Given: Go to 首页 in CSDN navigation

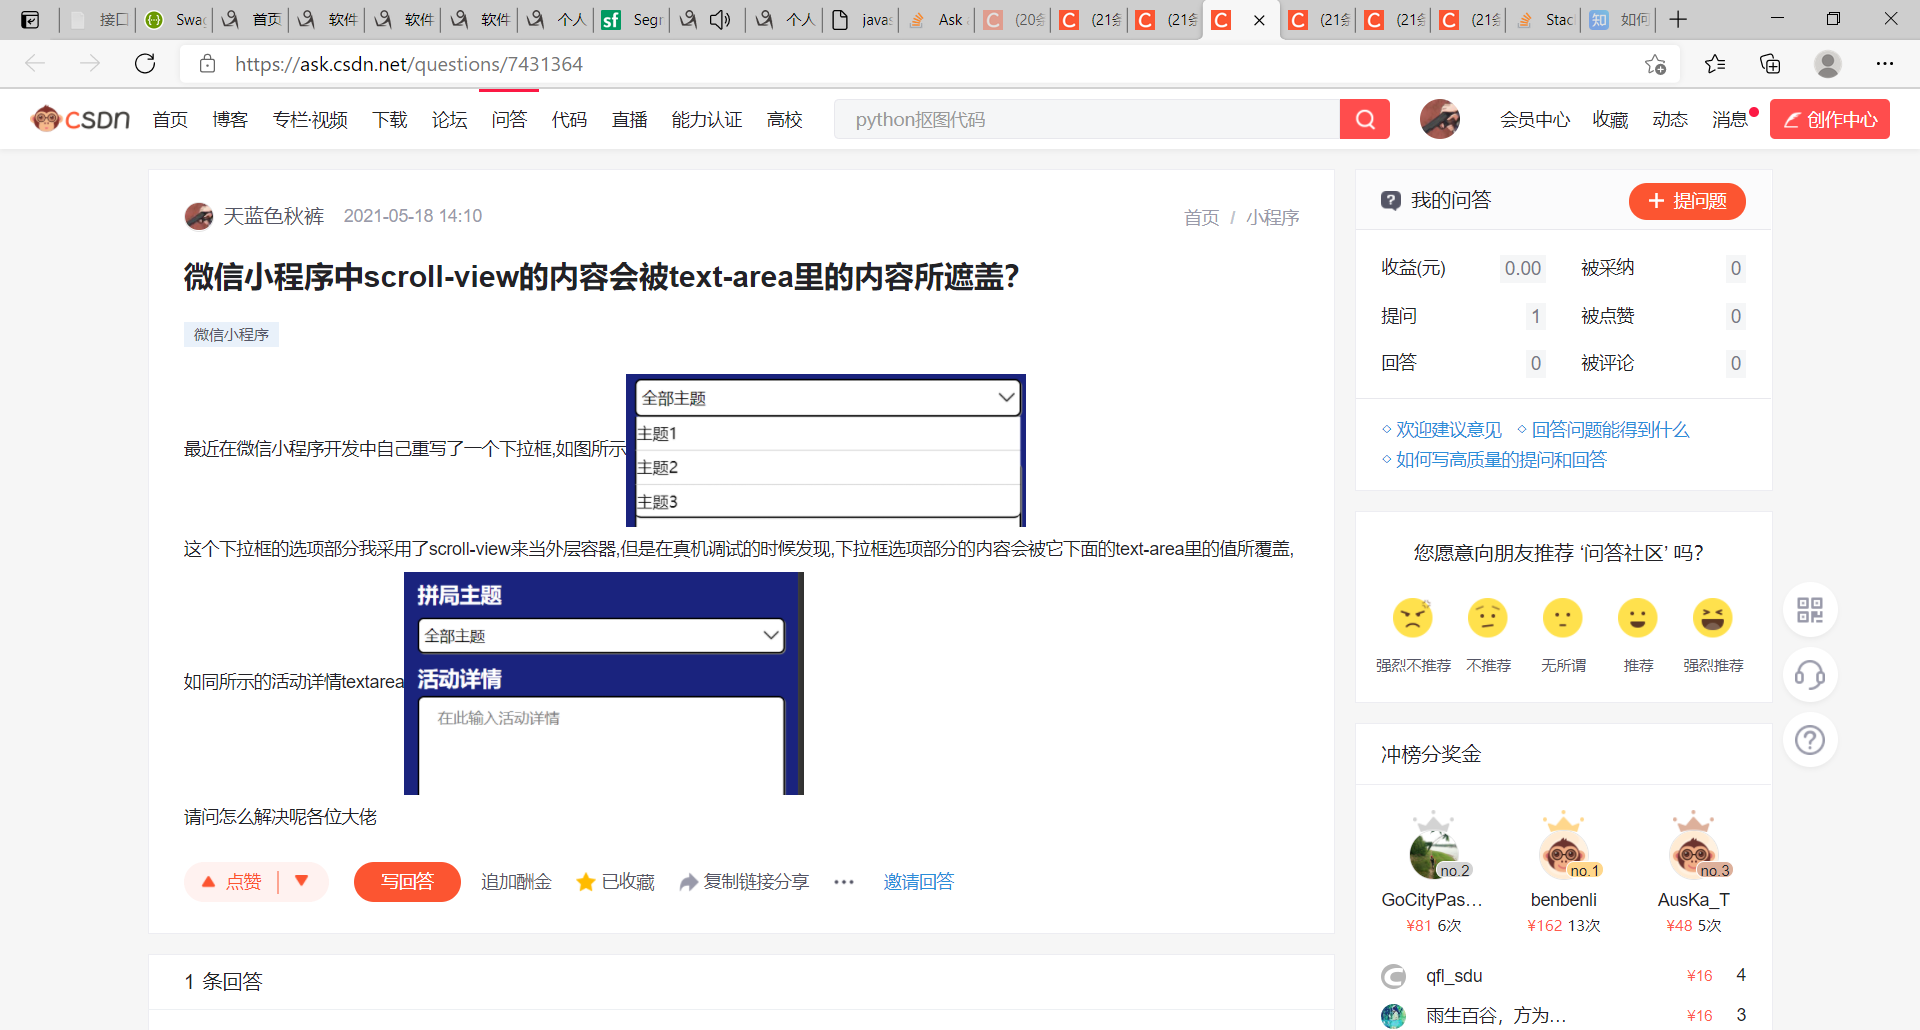Looking at the screenshot, I should pyautogui.click(x=170, y=120).
